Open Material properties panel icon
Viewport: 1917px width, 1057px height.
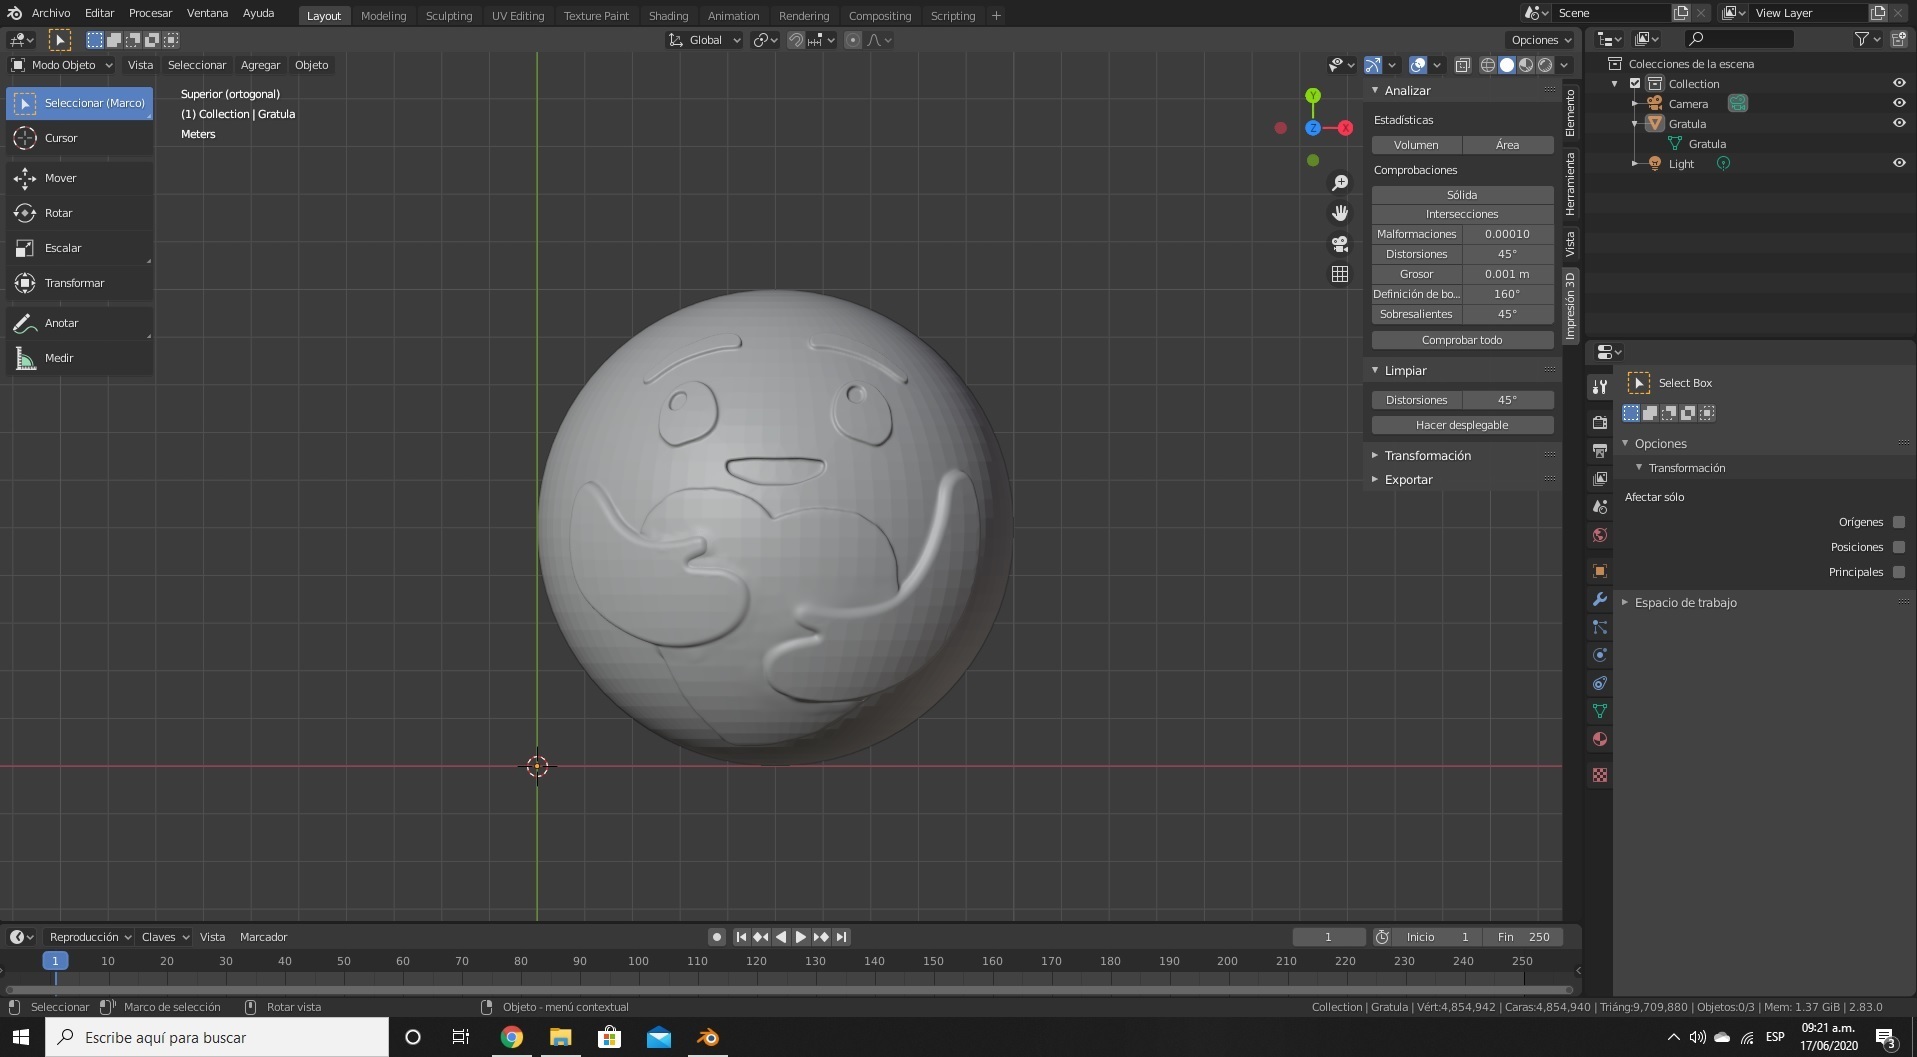(1600, 739)
